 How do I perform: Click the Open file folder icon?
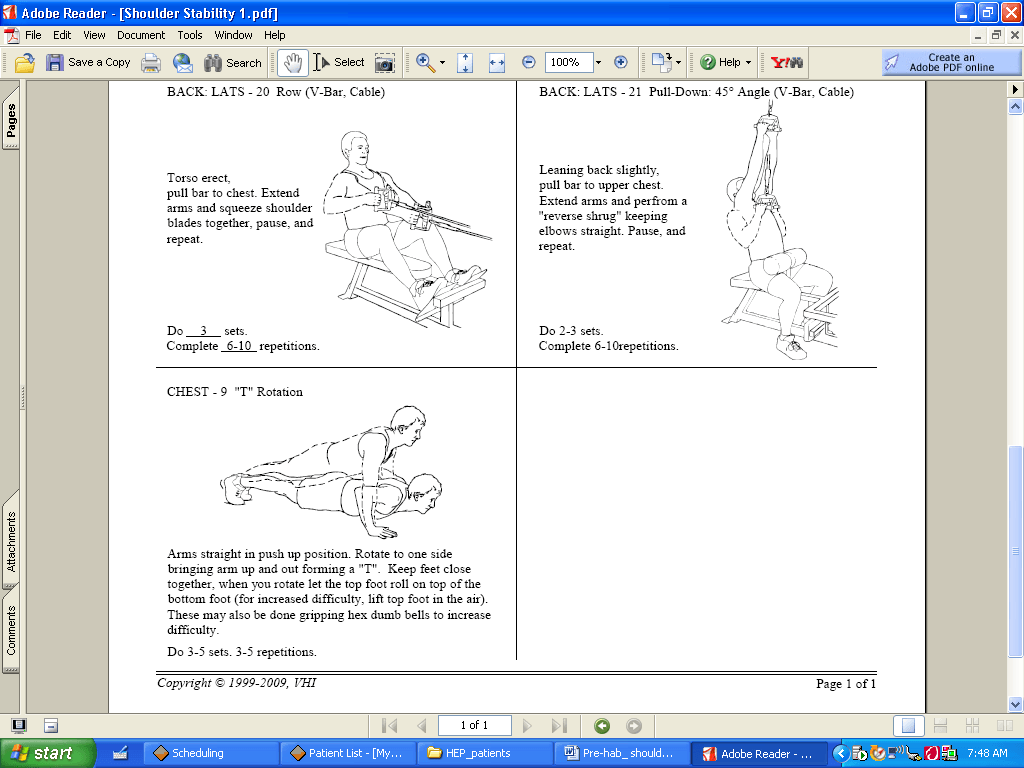click(25, 62)
